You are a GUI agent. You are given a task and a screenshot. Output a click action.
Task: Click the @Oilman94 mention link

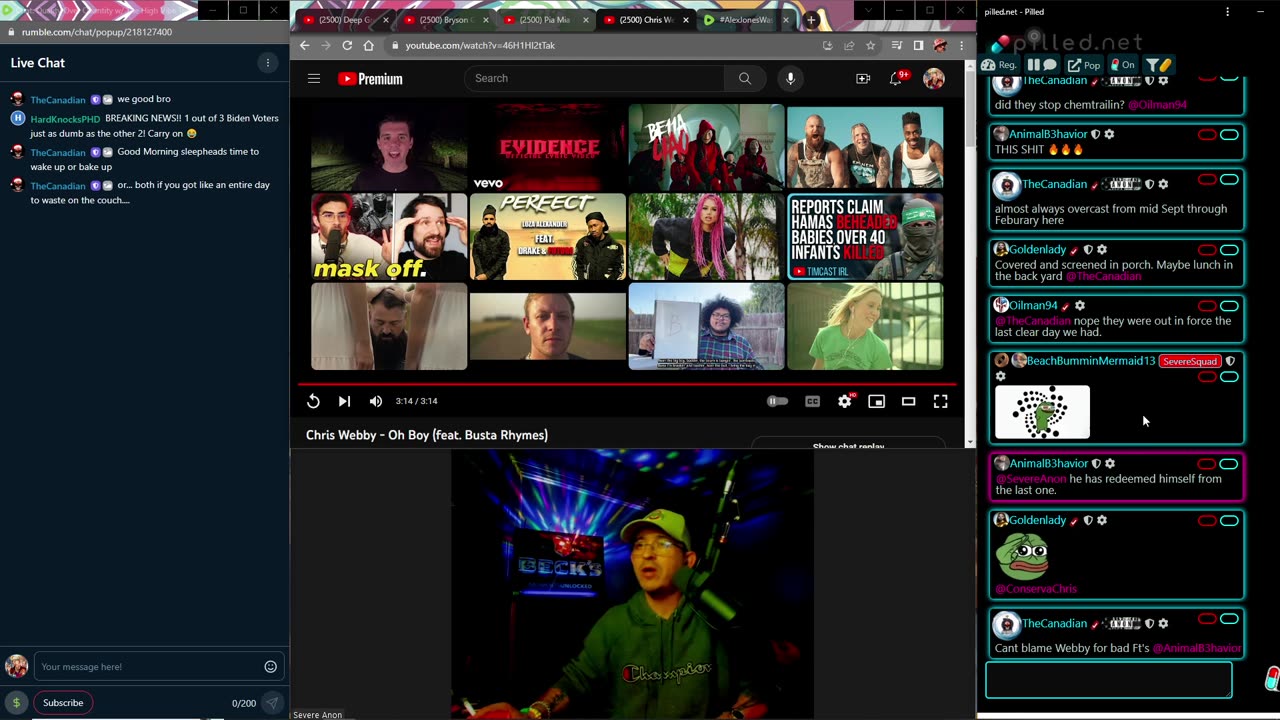coord(1157,105)
